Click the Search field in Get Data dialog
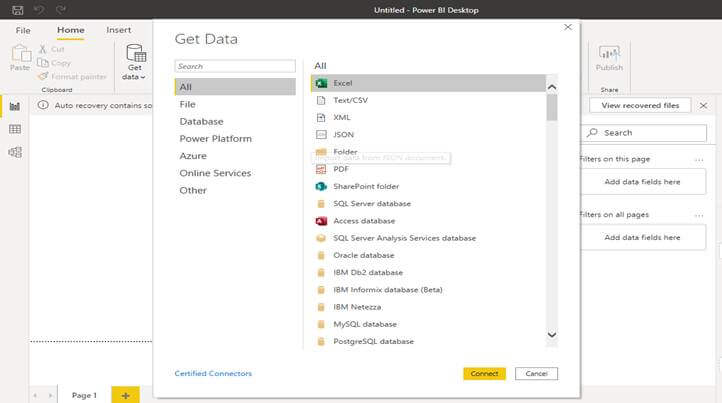 click(x=235, y=66)
